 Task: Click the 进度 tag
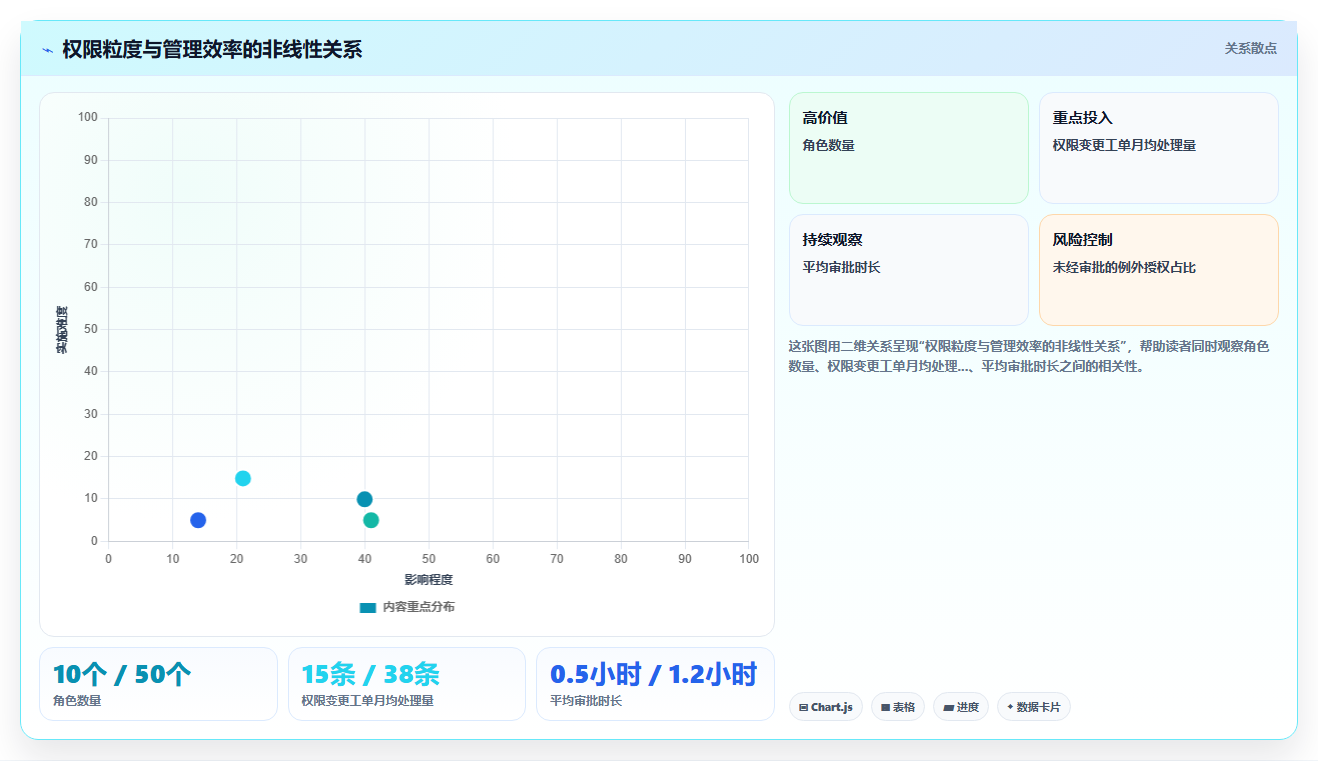pyautogui.click(x=961, y=707)
